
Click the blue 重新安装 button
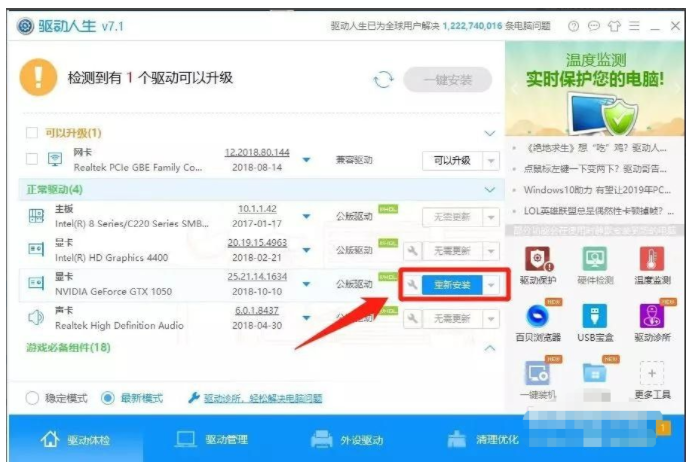tap(452, 284)
